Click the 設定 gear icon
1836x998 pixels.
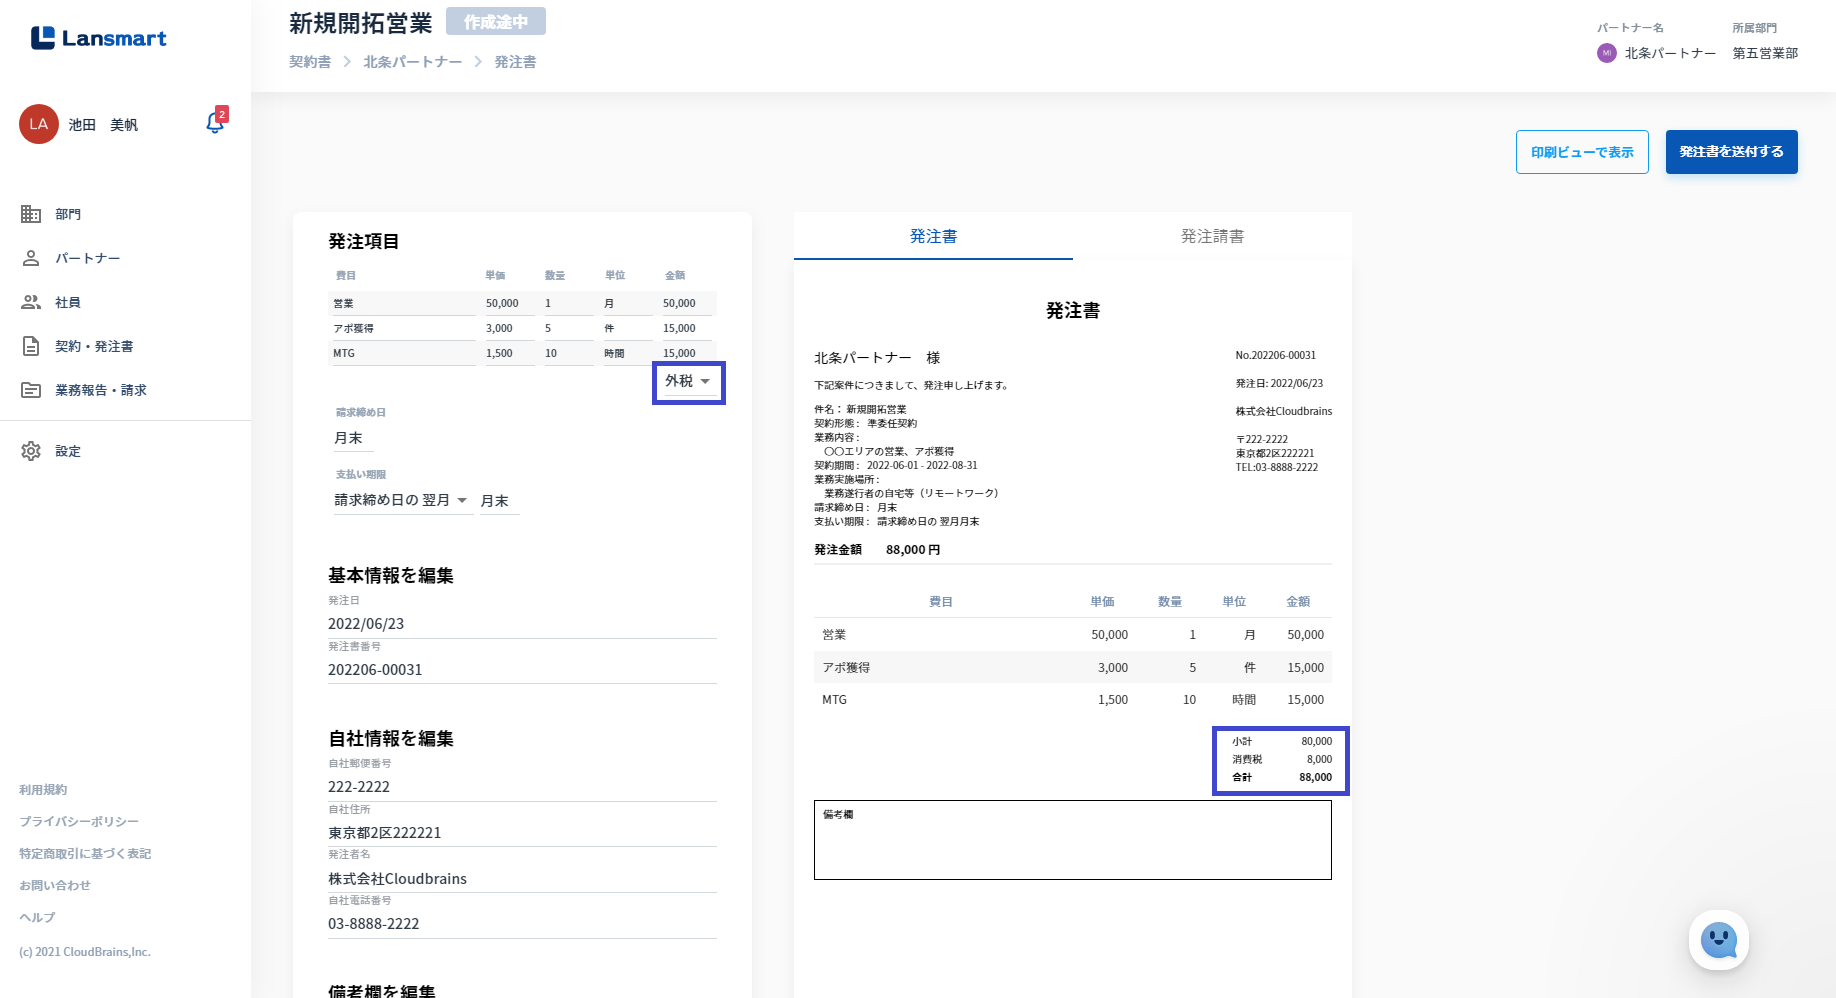click(x=31, y=451)
